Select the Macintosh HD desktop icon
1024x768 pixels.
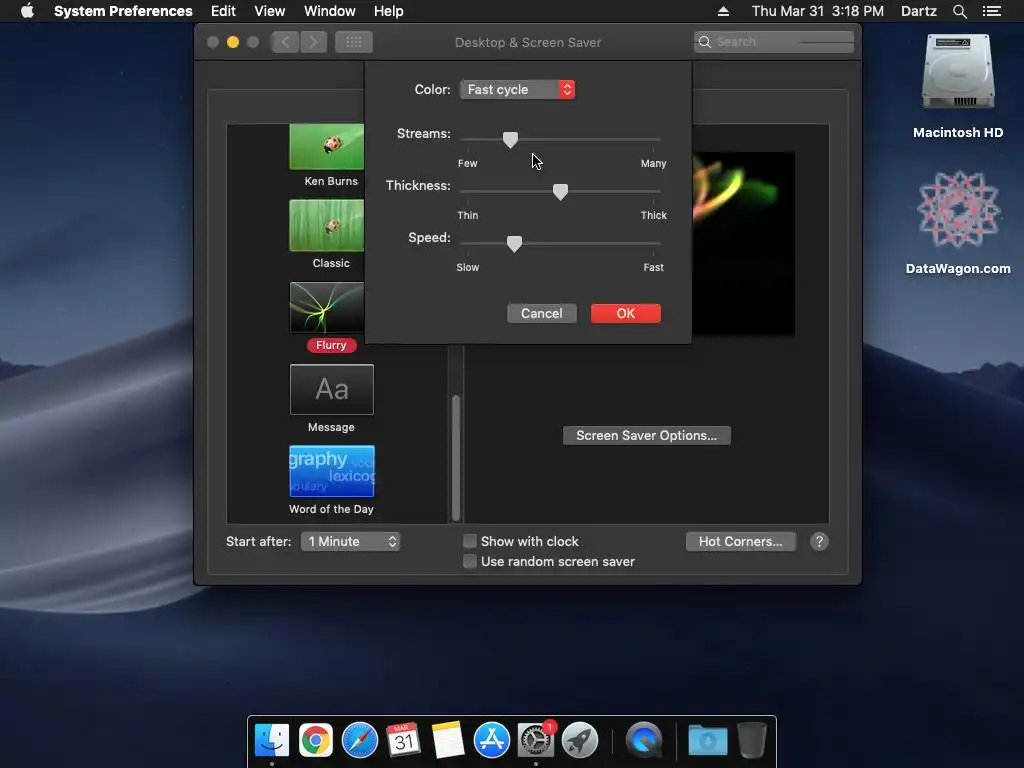(x=957, y=86)
